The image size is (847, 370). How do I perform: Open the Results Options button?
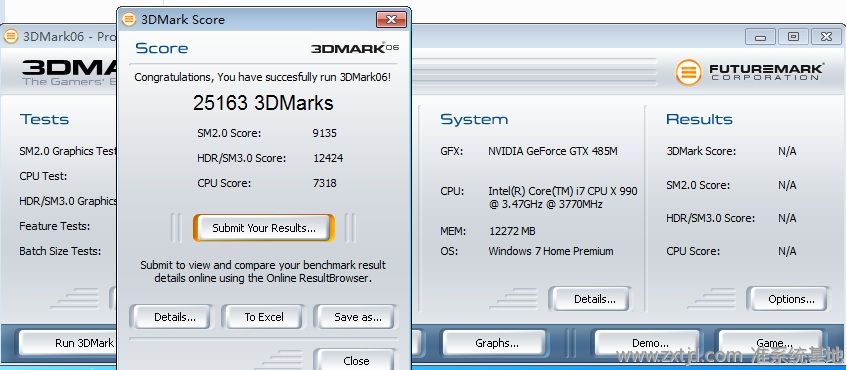click(791, 299)
